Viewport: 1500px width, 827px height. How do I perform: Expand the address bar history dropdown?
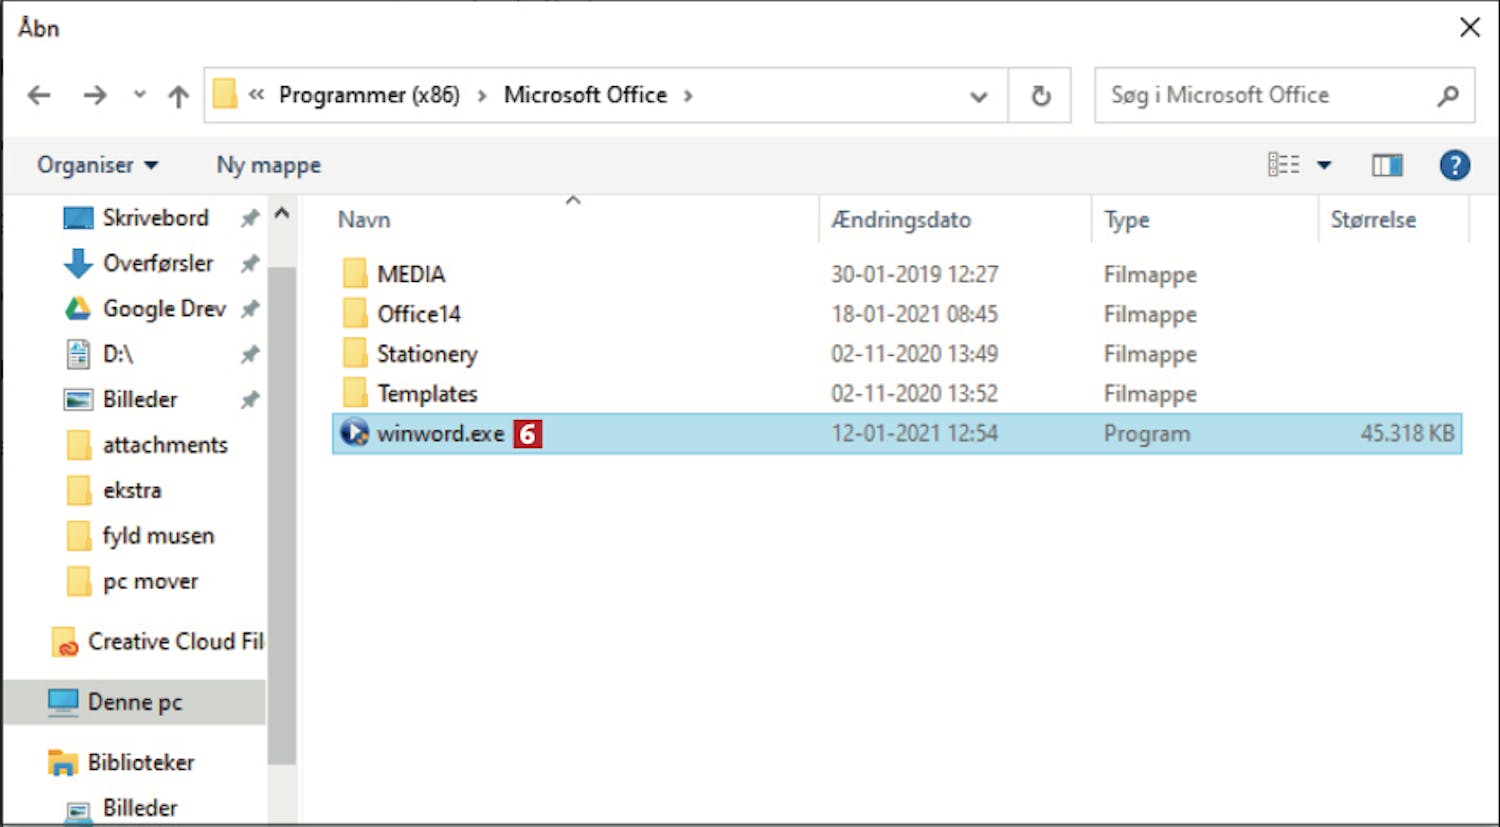tap(978, 96)
